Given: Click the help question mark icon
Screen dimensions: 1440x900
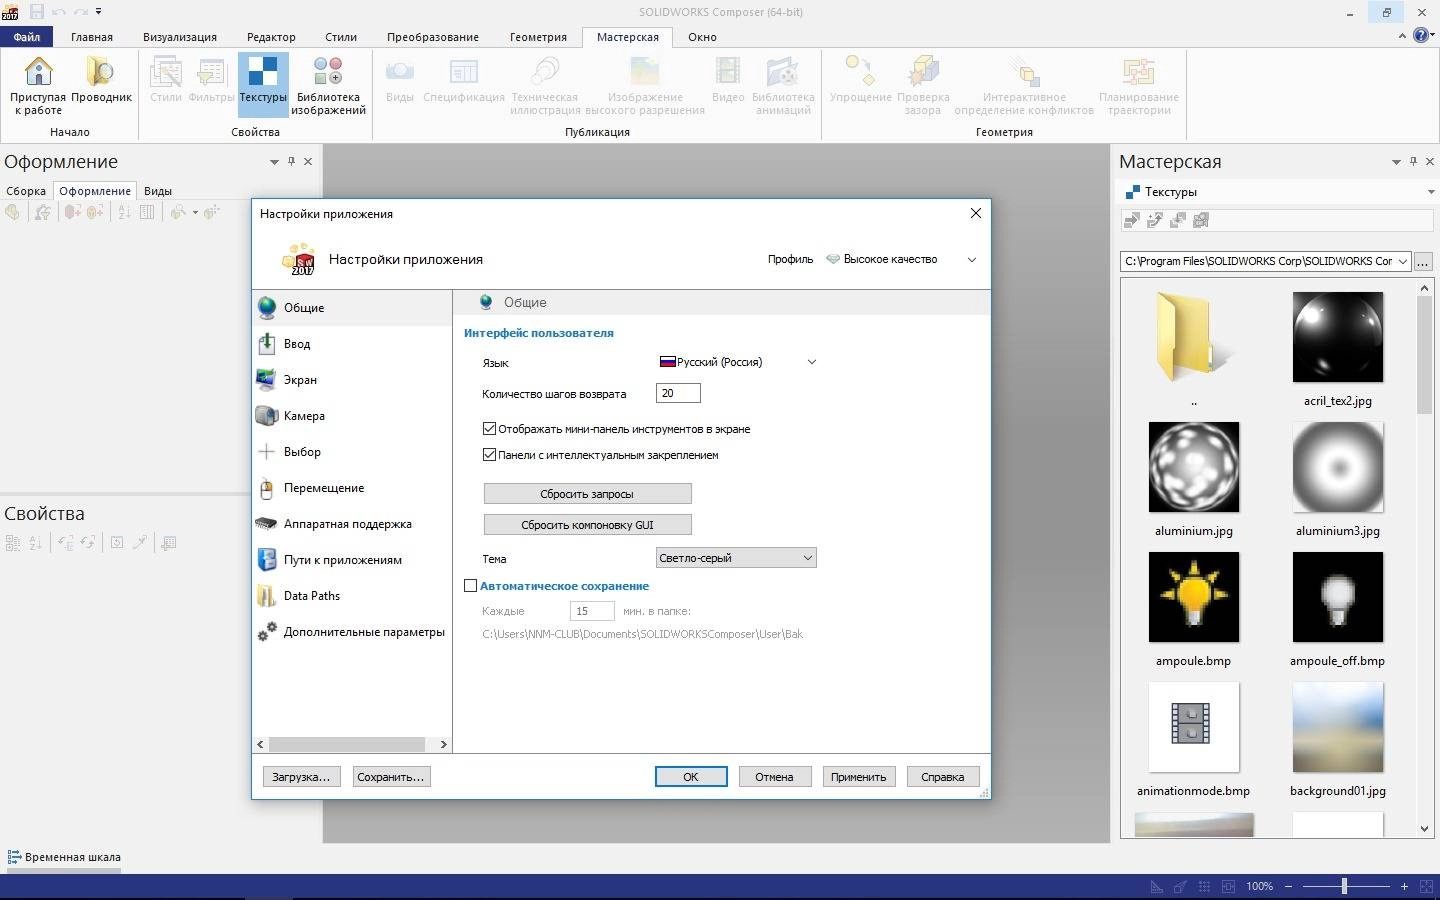Looking at the screenshot, I should coord(1420,36).
